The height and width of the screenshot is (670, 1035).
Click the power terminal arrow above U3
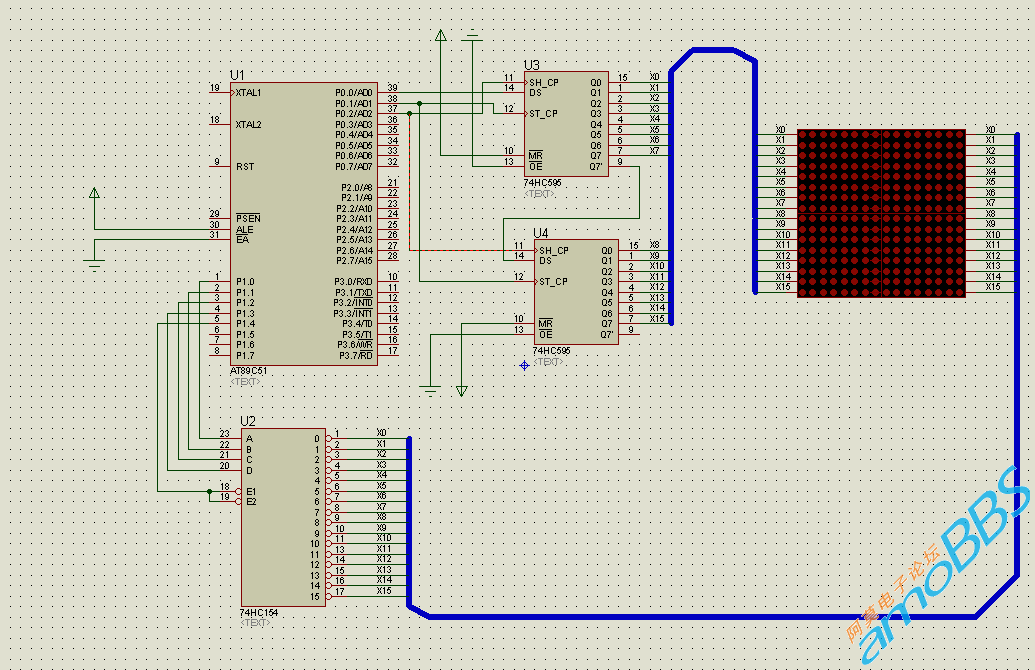pyautogui.click(x=441, y=36)
